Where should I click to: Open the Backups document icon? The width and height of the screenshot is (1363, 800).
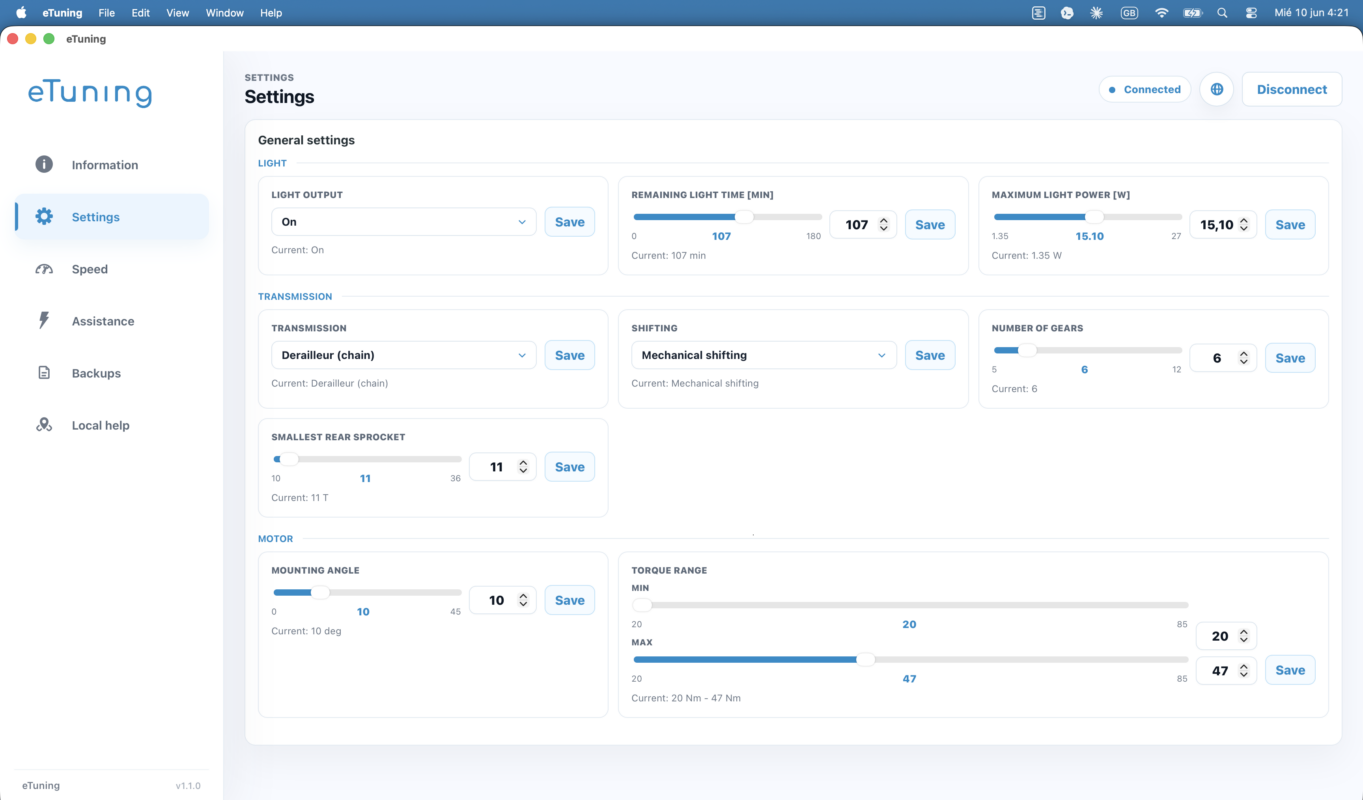tap(44, 373)
